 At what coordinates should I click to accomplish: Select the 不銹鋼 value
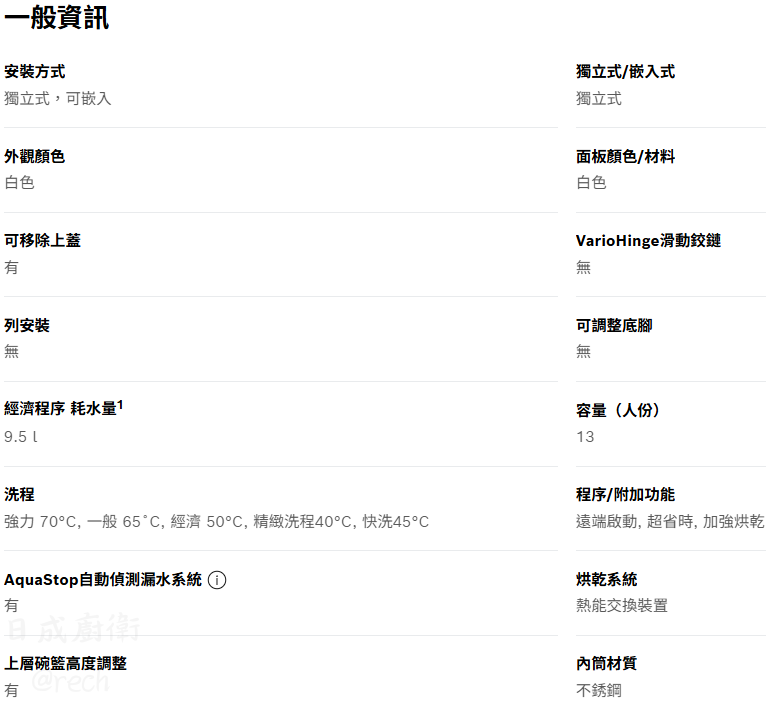point(599,690)
